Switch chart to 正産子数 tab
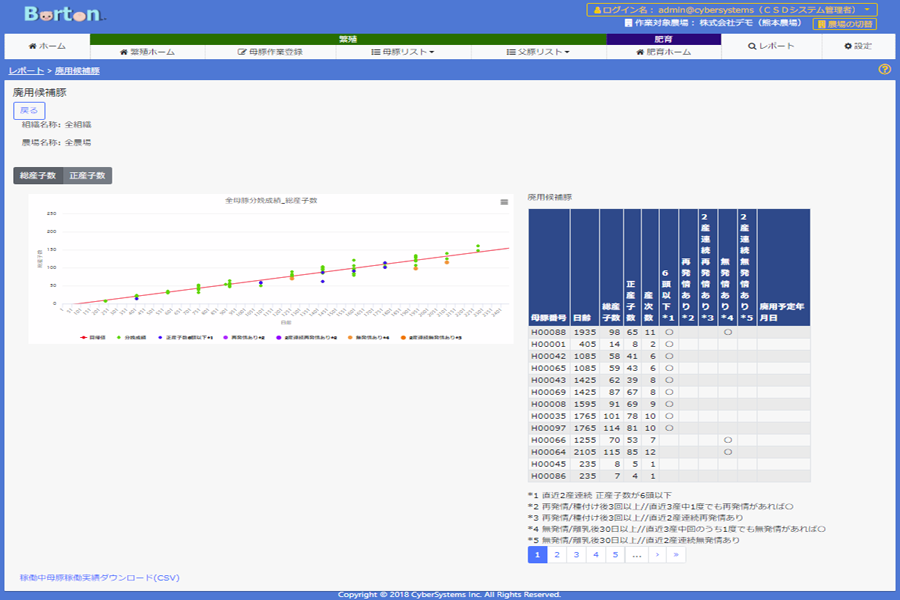The width and height of the screenshot is (900, 600). (87, 176)
